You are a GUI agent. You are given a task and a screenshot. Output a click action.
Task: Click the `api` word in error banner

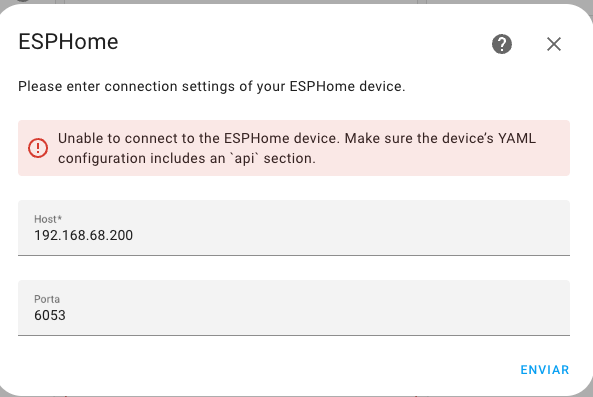point(245,158)
